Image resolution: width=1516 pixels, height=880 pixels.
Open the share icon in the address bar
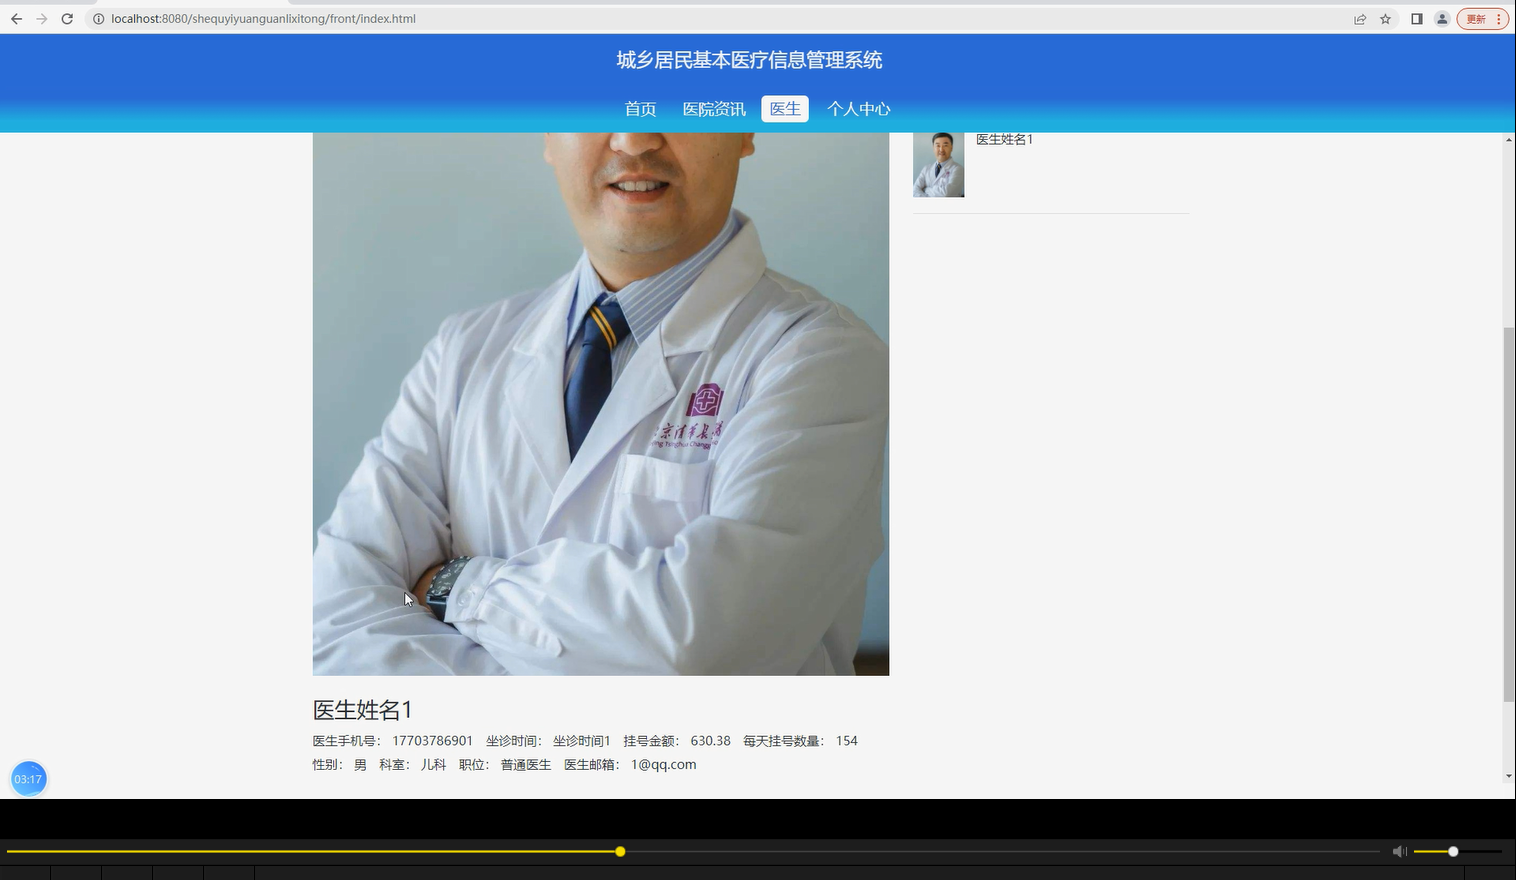click(x=1359, y=18)
